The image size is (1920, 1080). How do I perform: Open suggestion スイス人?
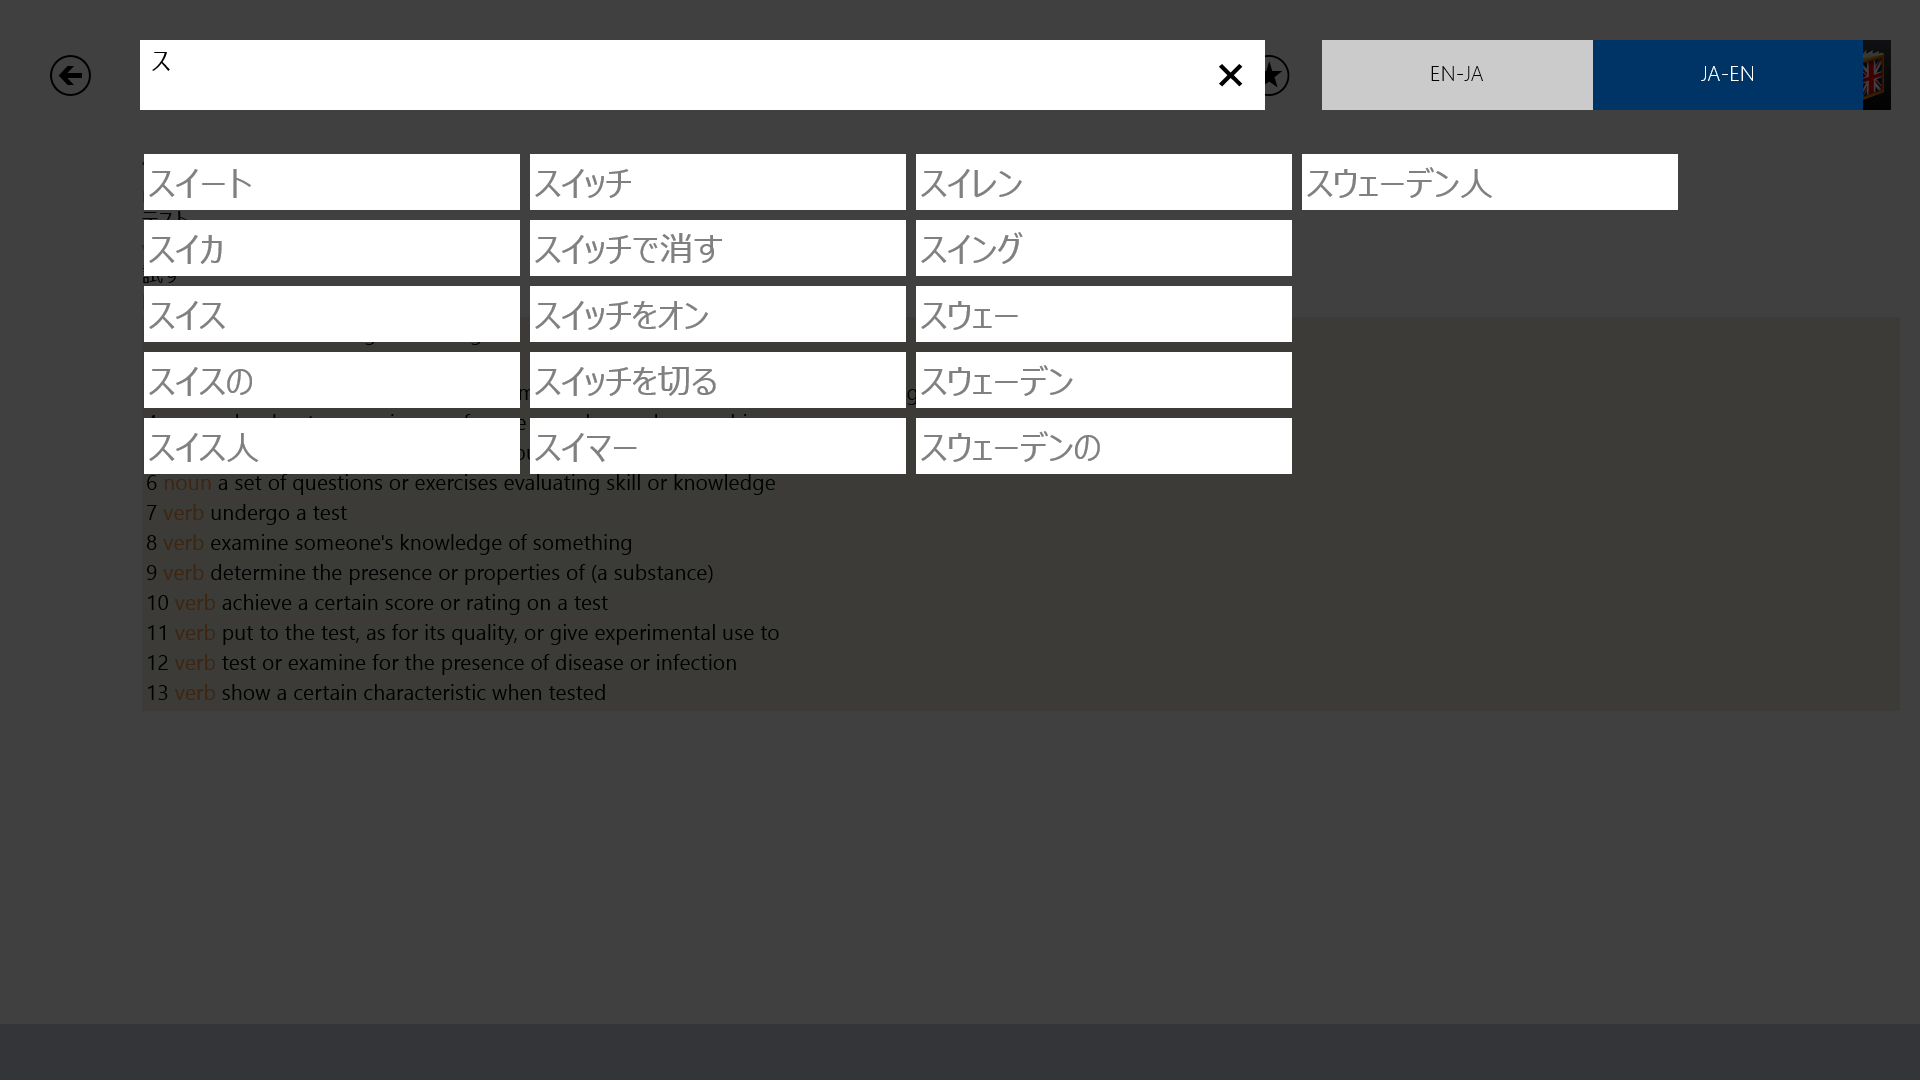(x=331, y=446)
